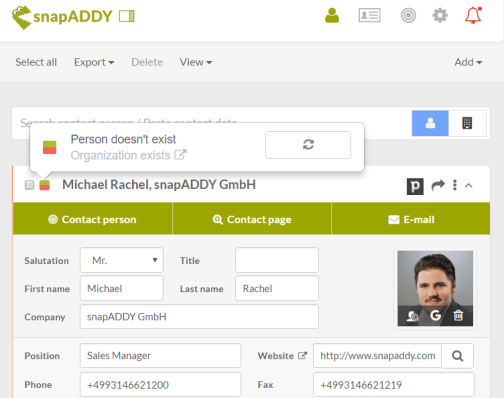Select the E-mail tab
The height and width of the screenshot is (398, 504).
pyautogui.click(x=411, y=219)
